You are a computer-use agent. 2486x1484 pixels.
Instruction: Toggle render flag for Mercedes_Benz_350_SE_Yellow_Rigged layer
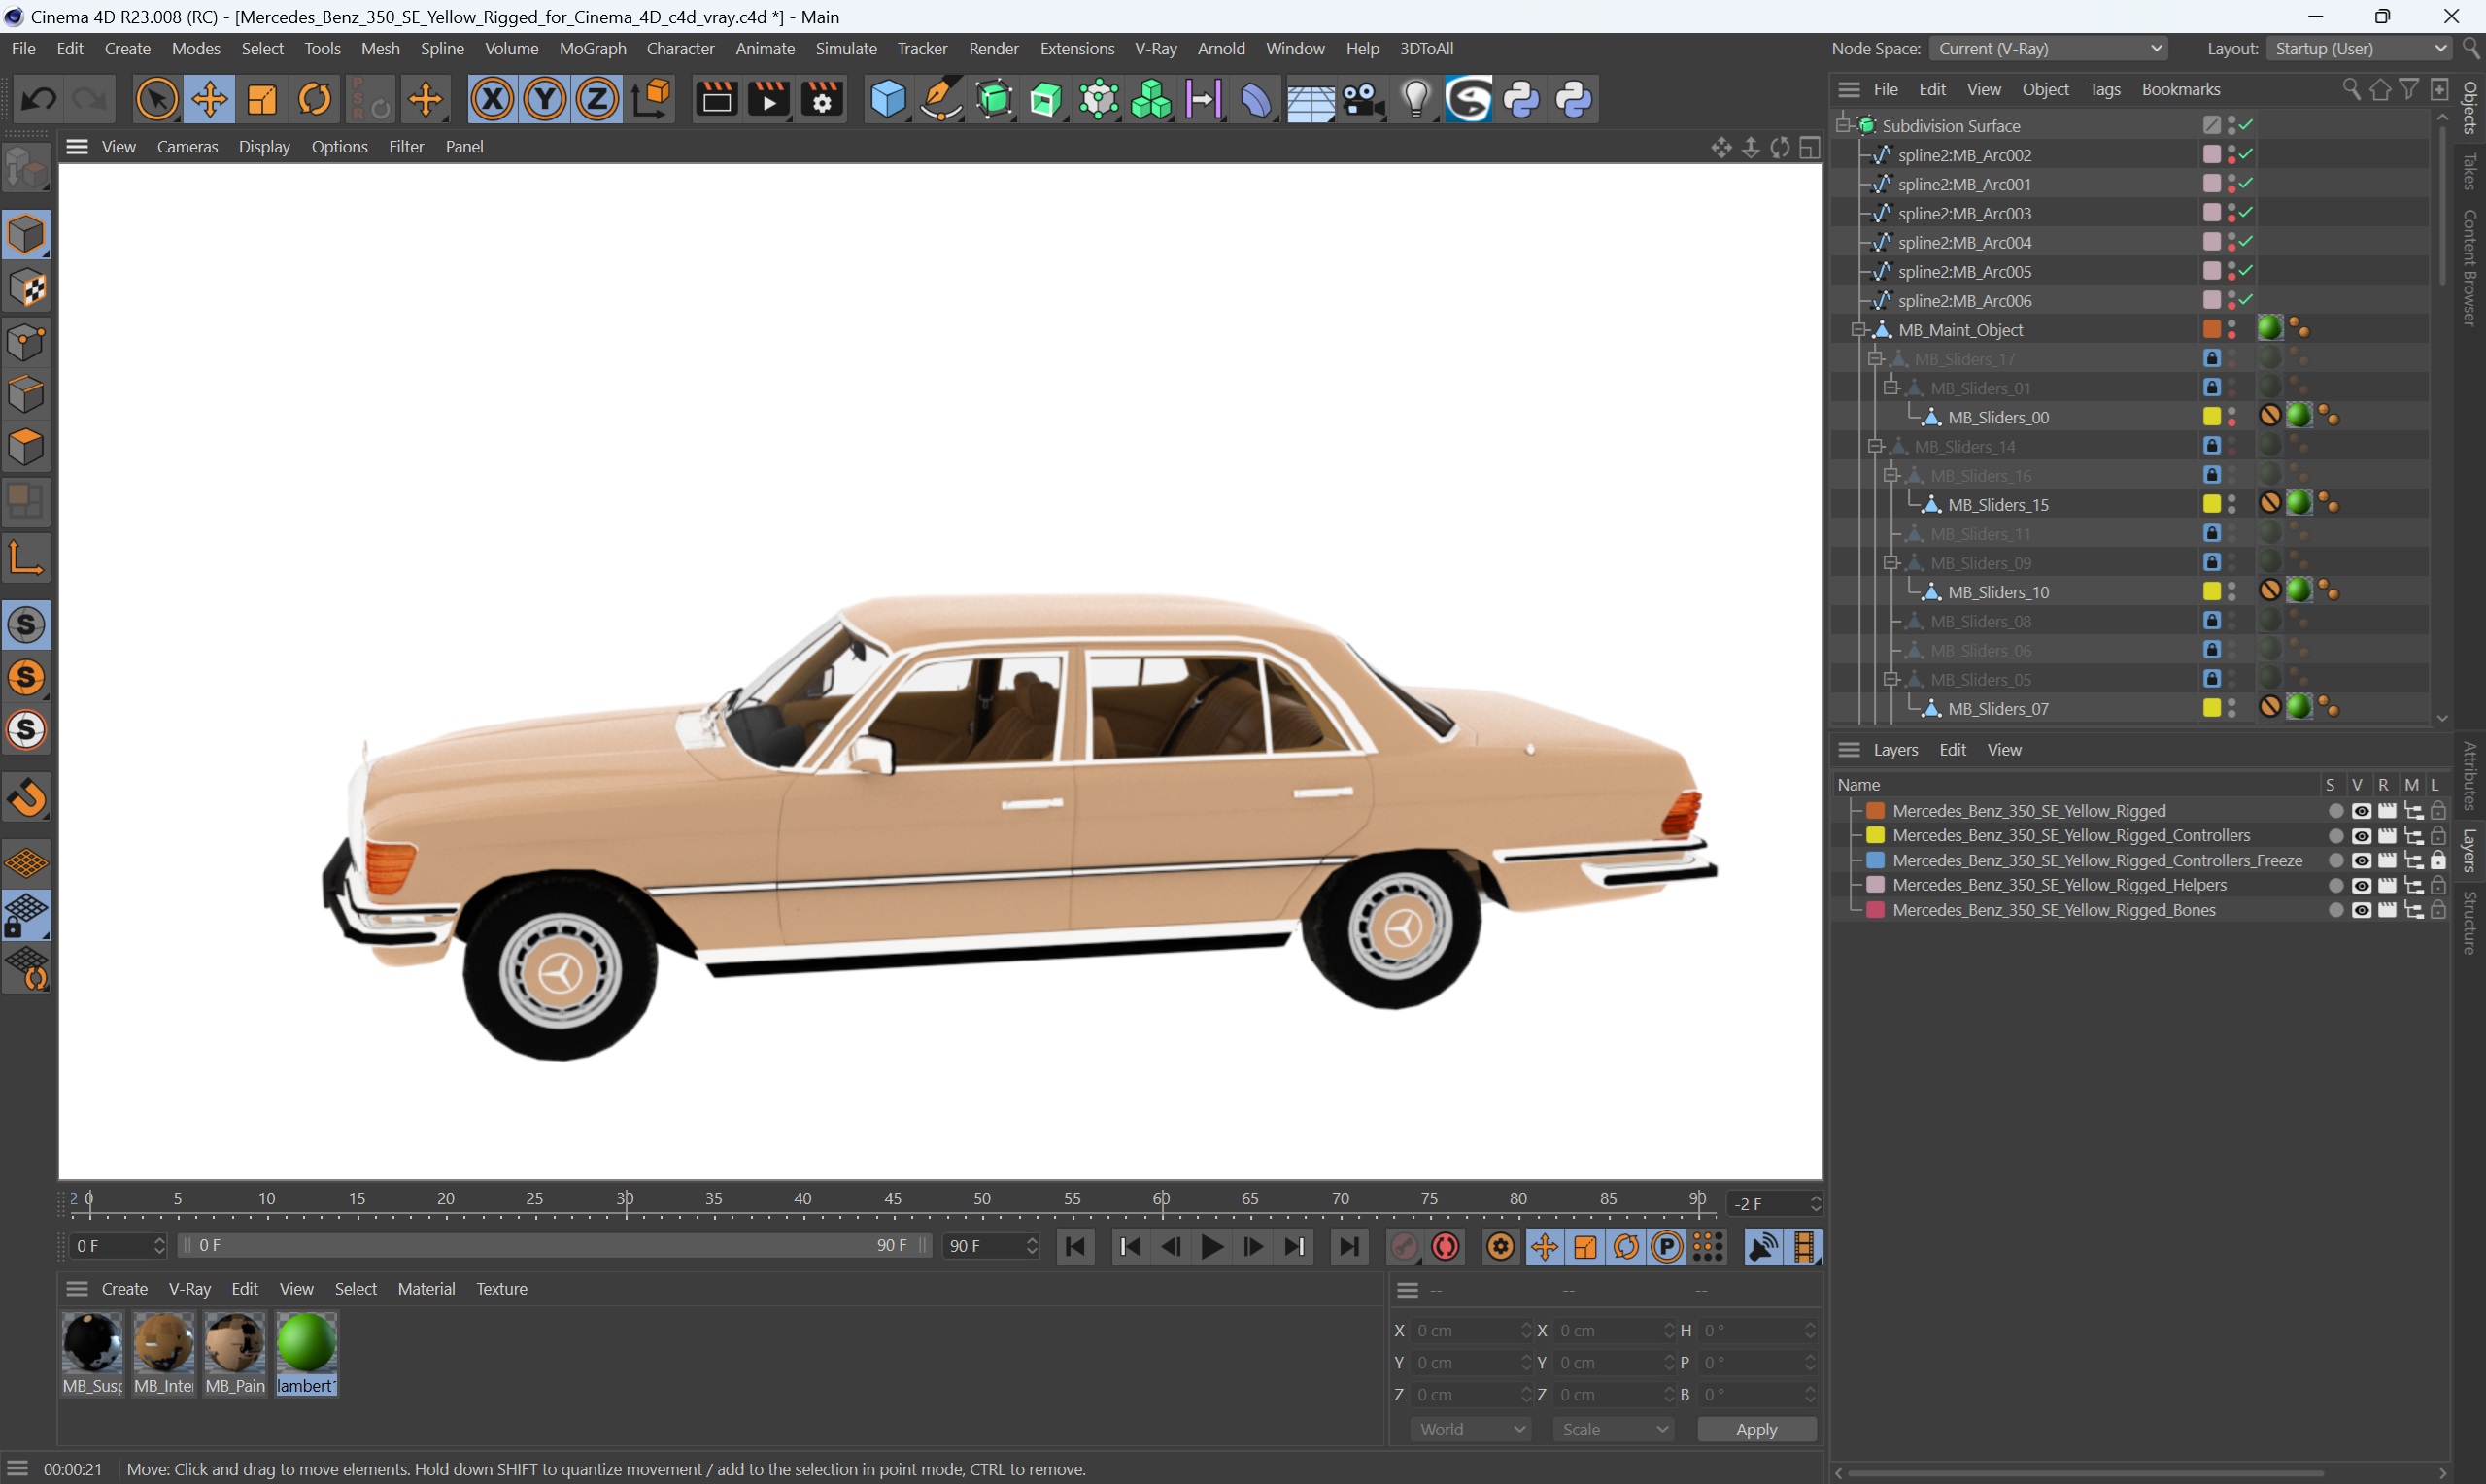point(2387,811)
